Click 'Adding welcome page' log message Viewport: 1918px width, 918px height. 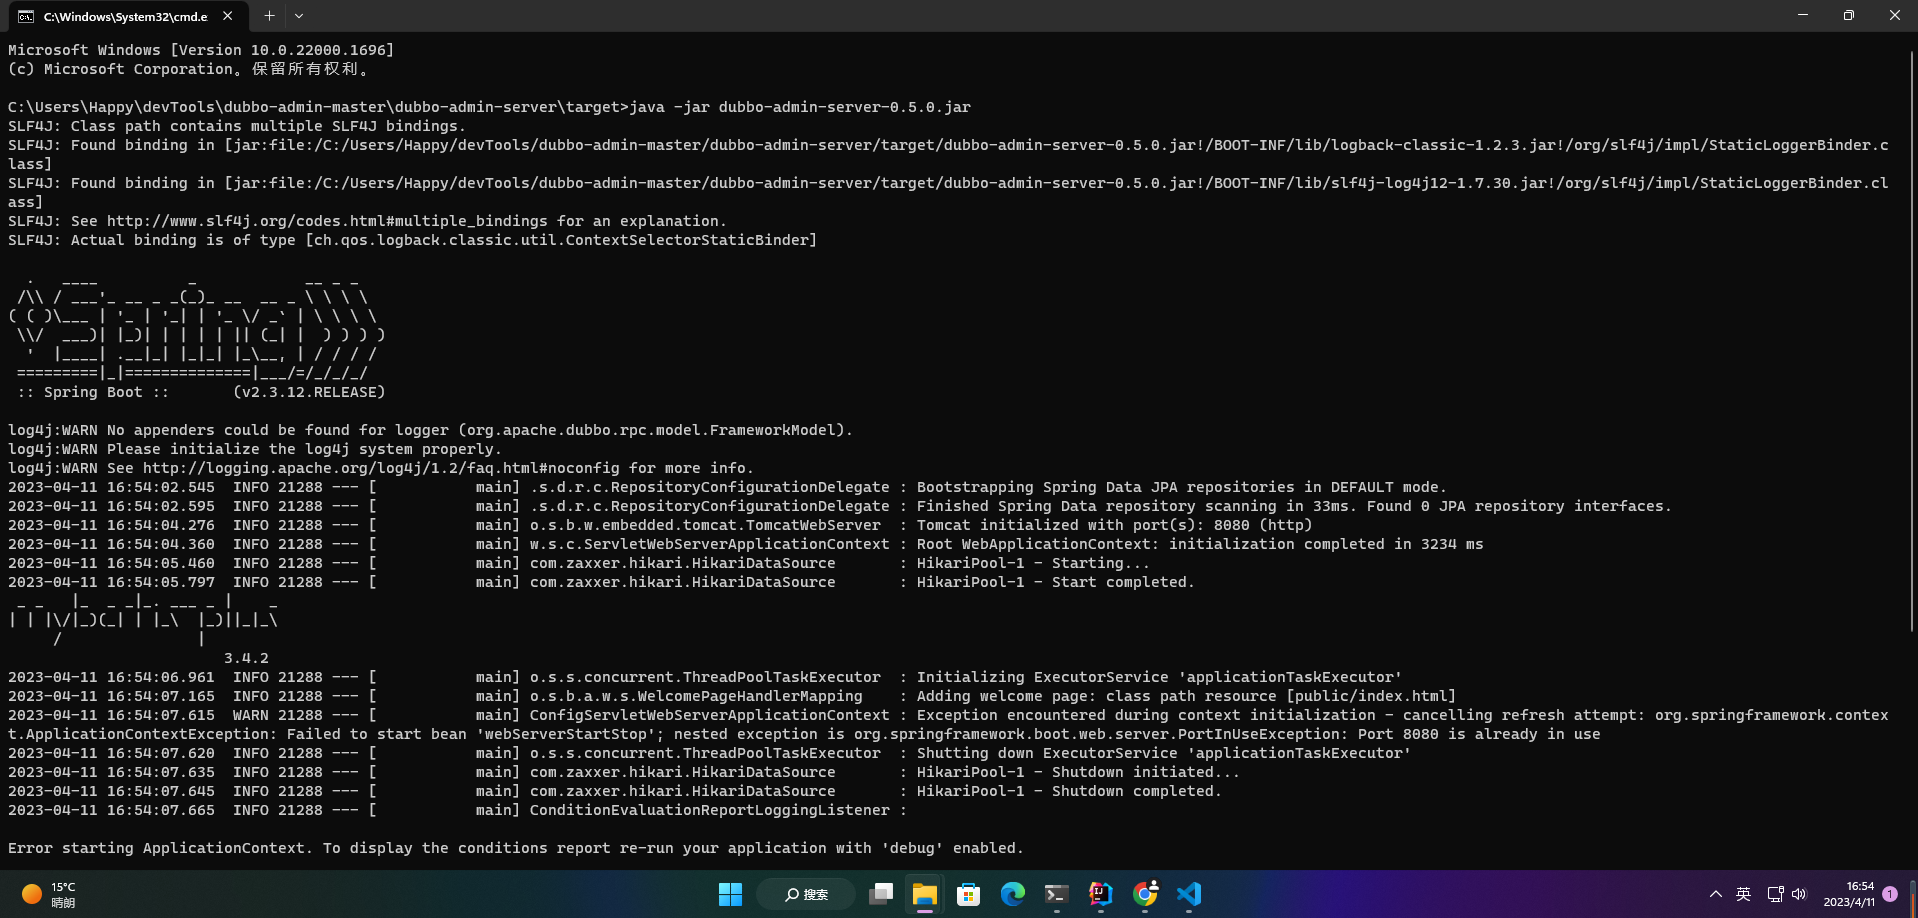tap(1186, 696)
